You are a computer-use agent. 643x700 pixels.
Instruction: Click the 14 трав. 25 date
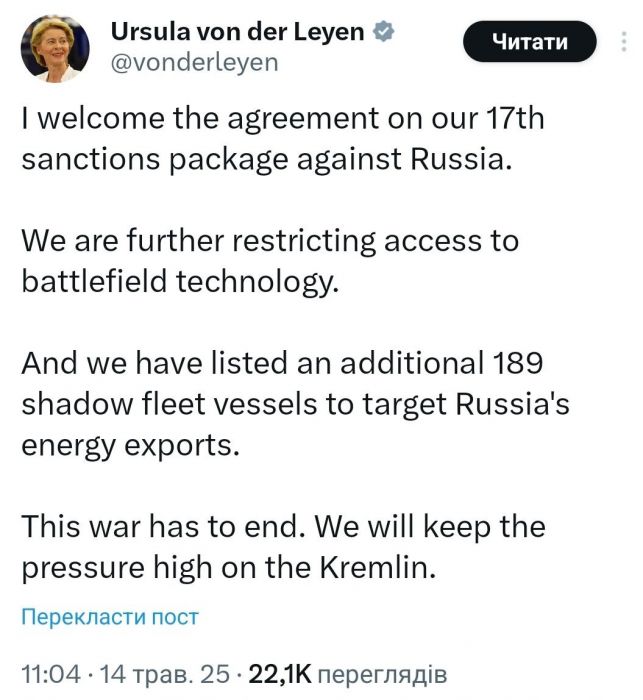[164, 674]
